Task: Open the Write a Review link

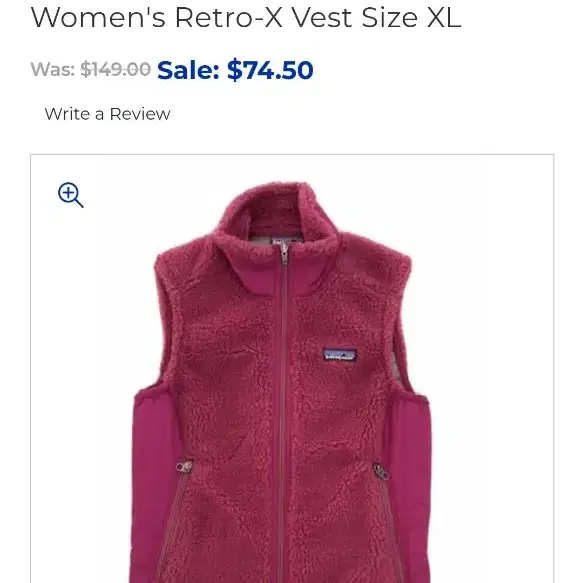Action: (107, 114)
